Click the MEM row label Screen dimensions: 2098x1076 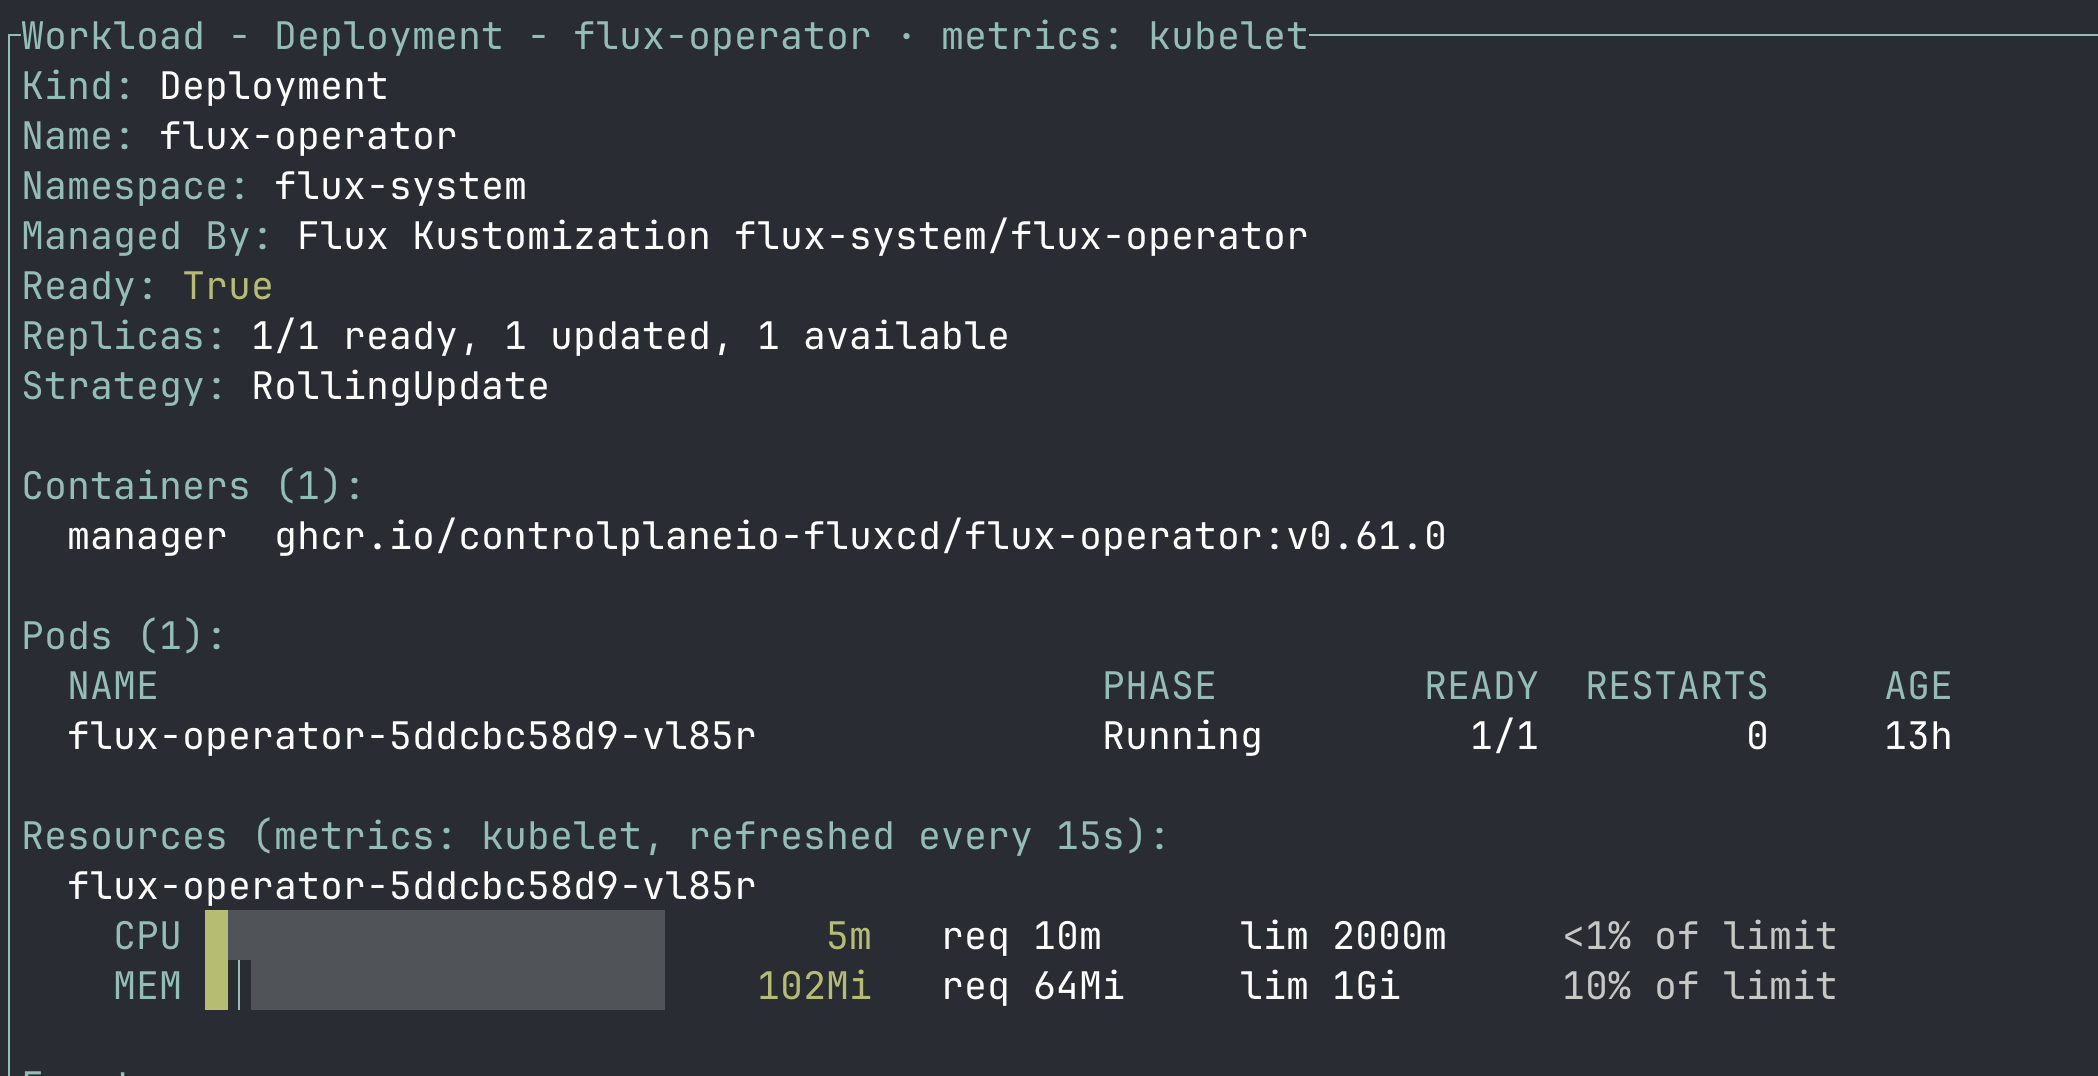pyautogui.click(x=147, y=986)
